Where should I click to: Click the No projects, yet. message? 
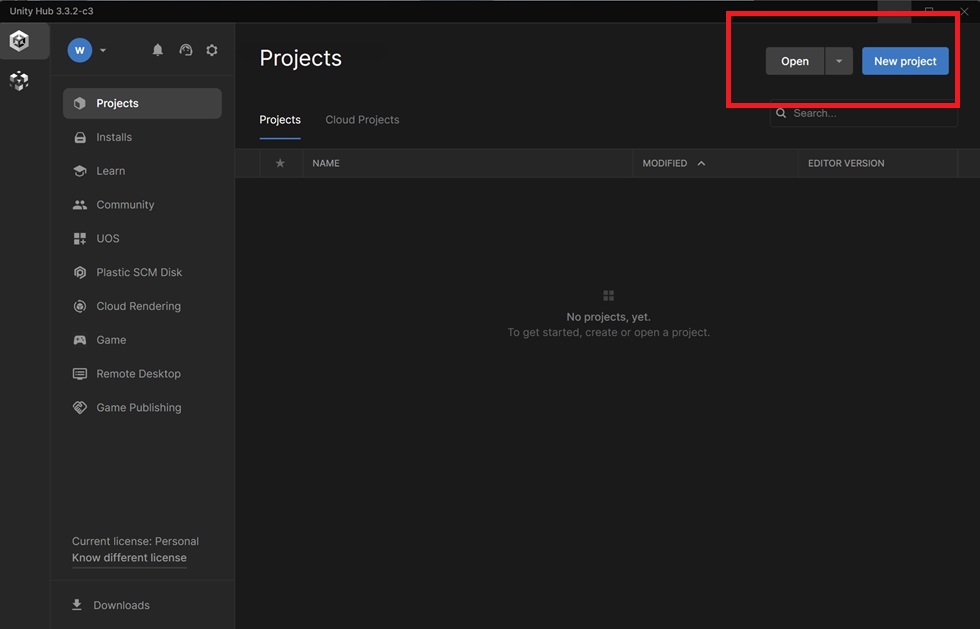click(608, 317)
